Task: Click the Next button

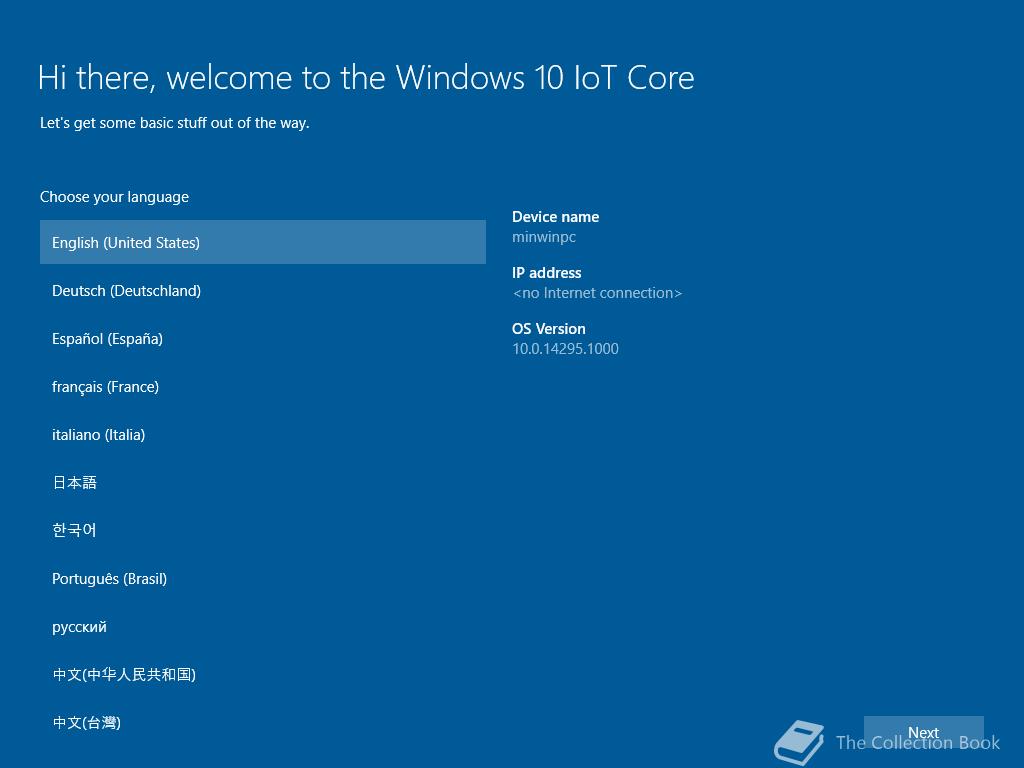Action: 923,733
